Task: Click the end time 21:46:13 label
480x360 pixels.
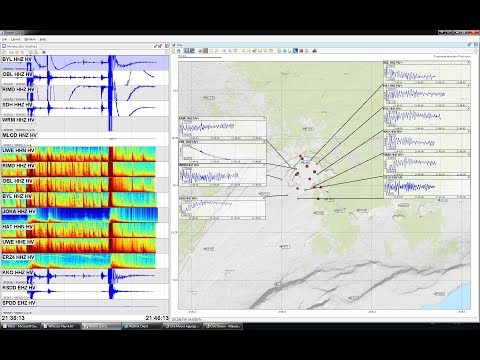Action: point(157,318)
